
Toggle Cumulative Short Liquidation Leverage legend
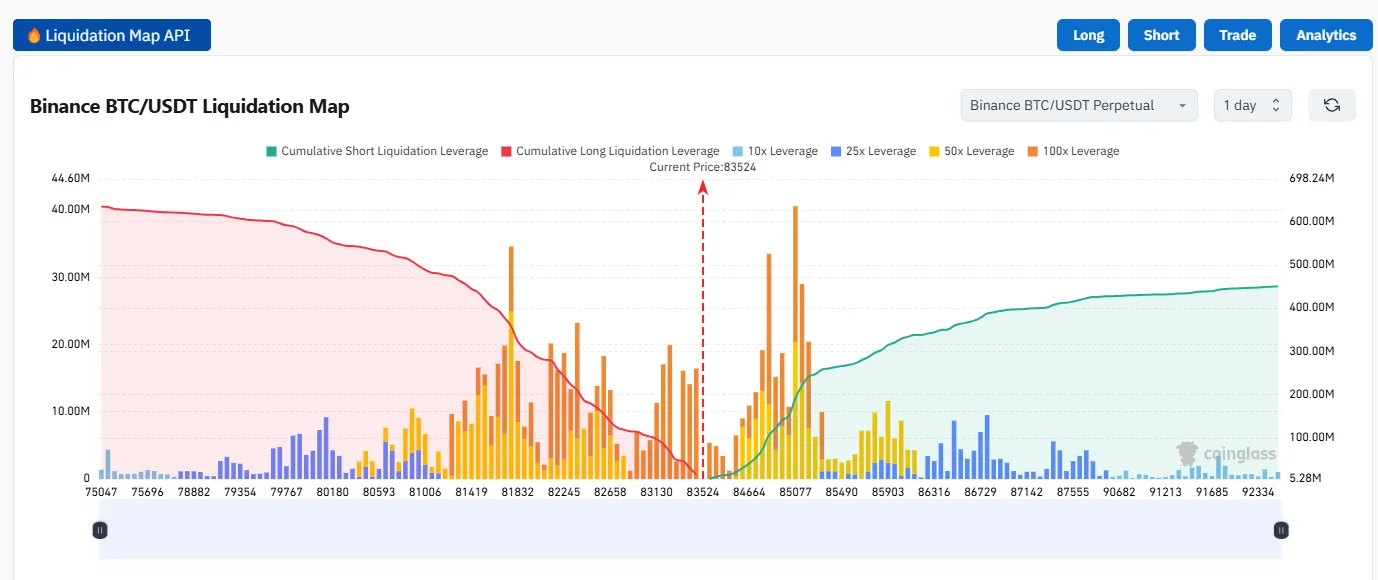click(x=377, y=151)
